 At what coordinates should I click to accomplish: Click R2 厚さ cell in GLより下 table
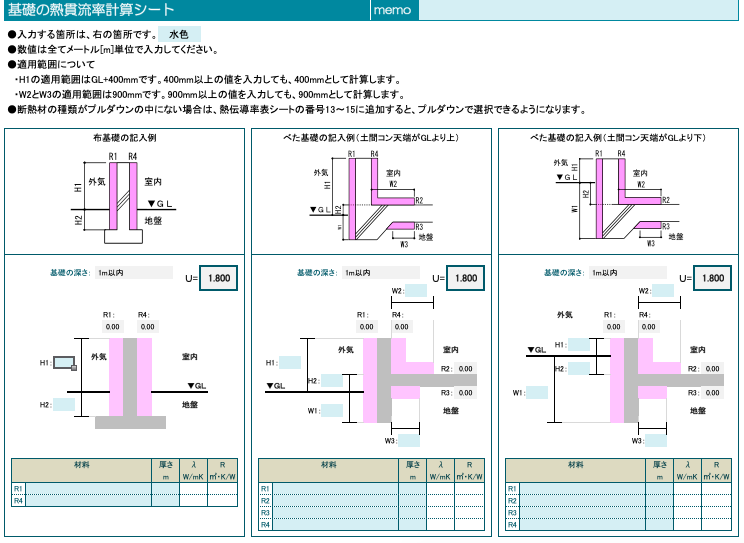point(660,500)
